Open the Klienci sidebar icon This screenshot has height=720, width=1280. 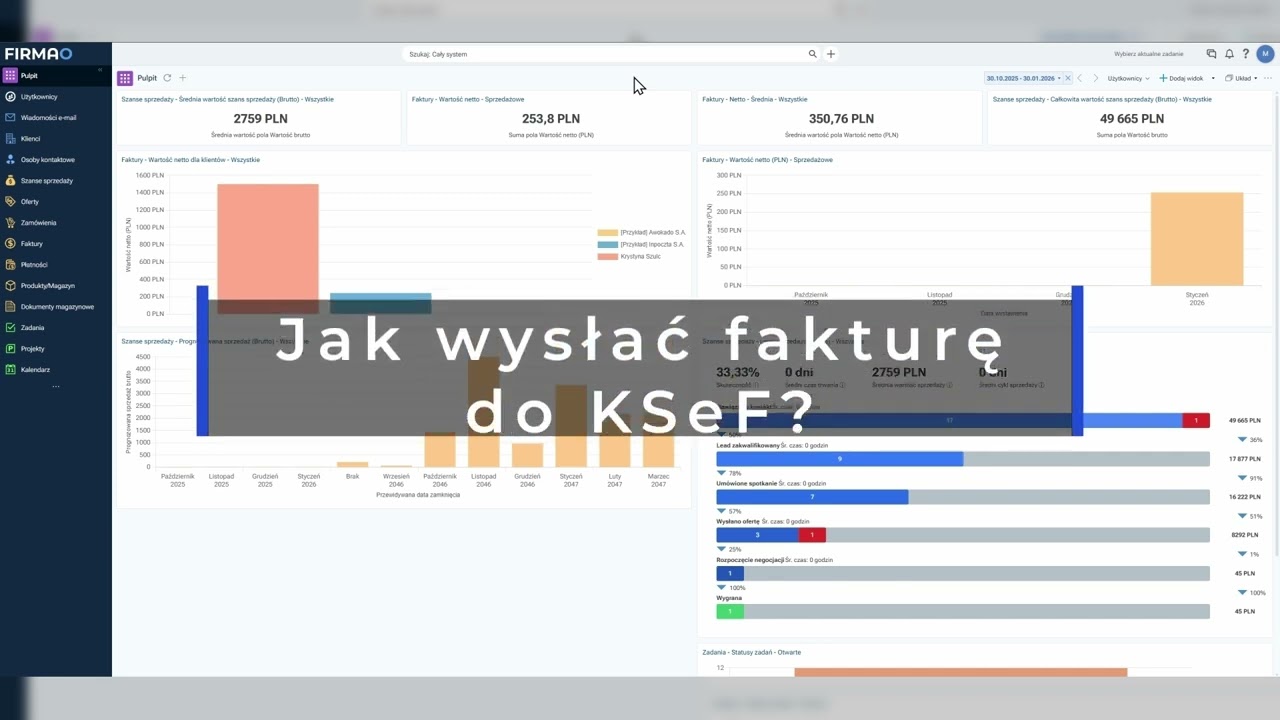pos(10,139)
